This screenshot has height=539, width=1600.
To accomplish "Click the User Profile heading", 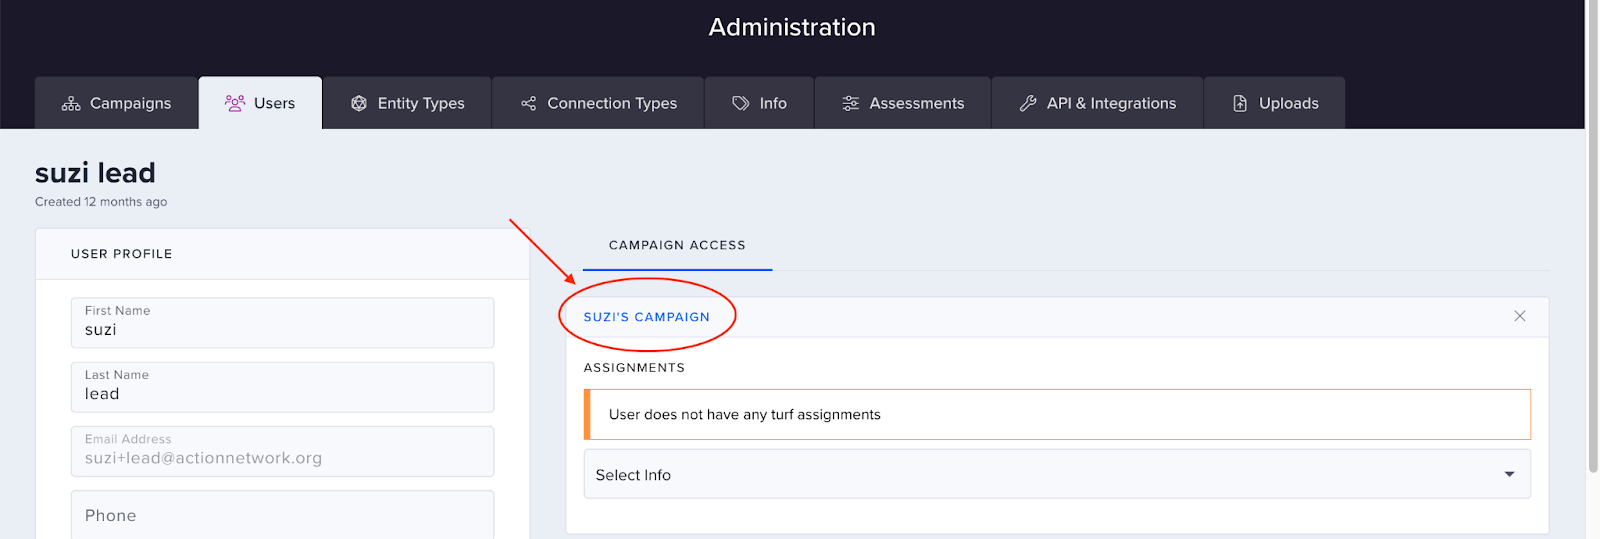I will [x=122, y=254].
